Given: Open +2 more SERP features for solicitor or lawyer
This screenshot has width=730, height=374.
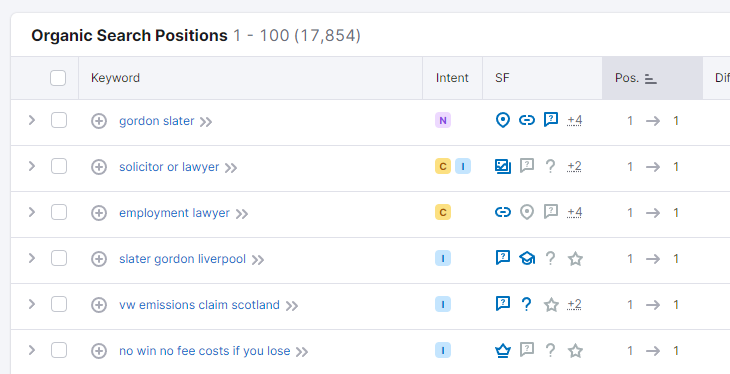Looking at the screenshot, I should tap(575, 166).
